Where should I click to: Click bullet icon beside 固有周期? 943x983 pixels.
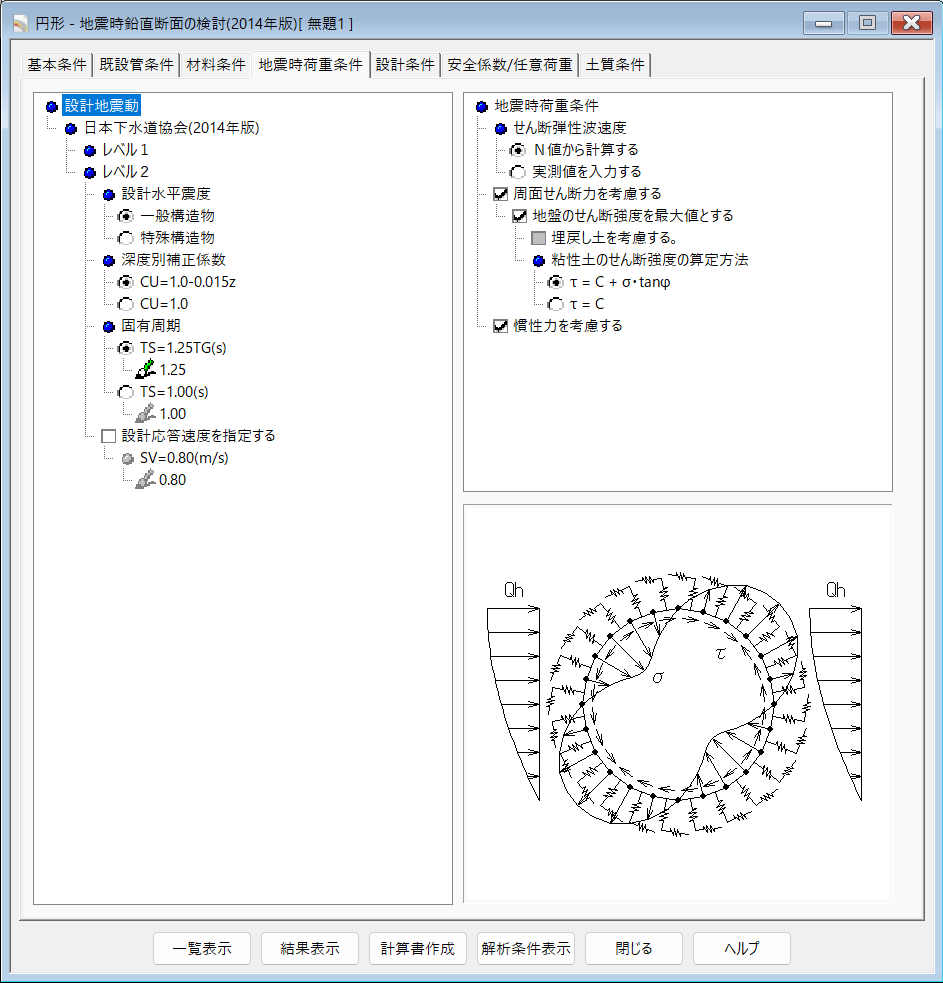tap(109, 326)
